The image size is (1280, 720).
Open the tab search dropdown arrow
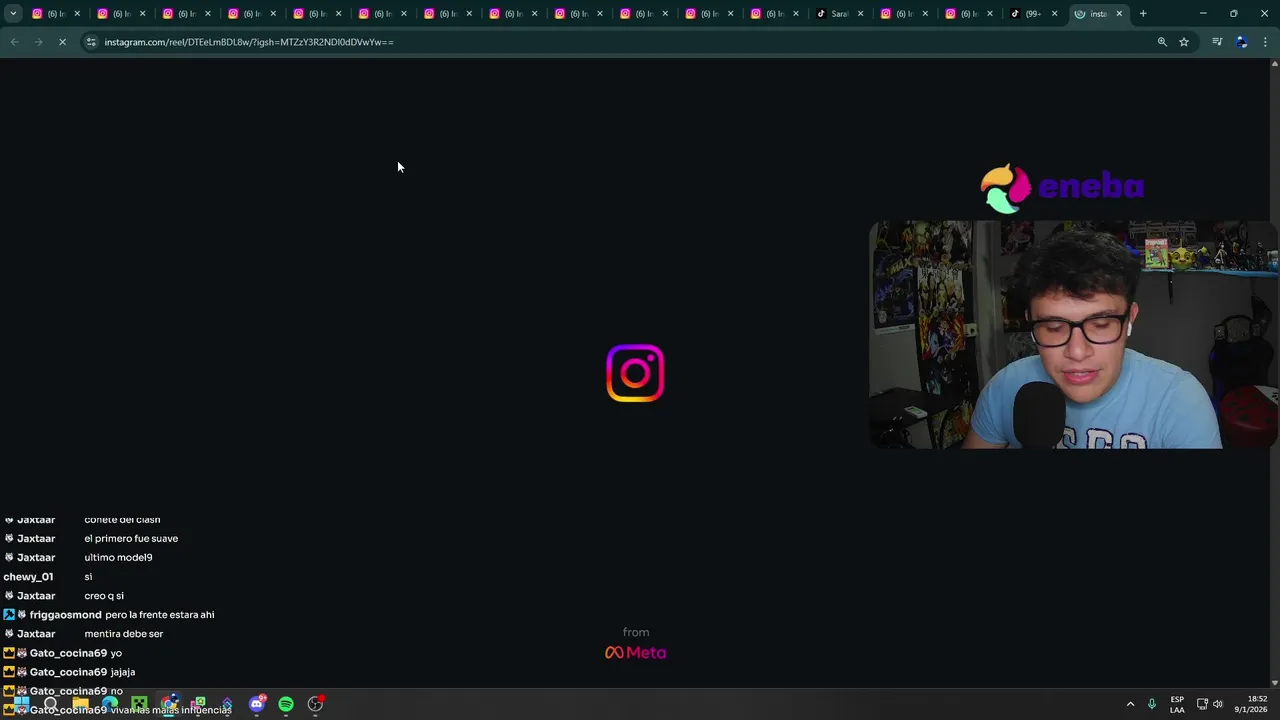coord(13,14)
